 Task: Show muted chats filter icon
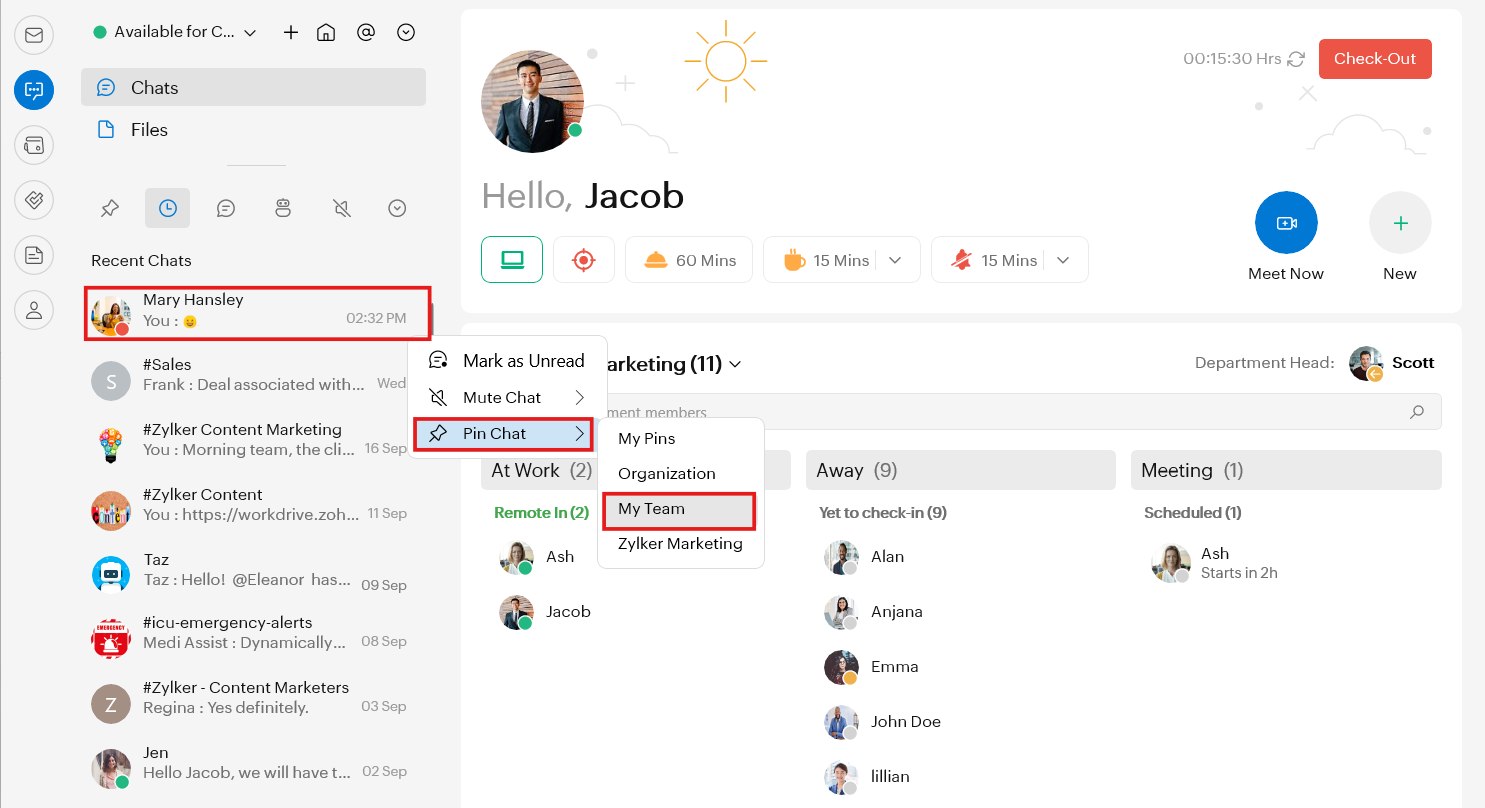pos(341,208)
